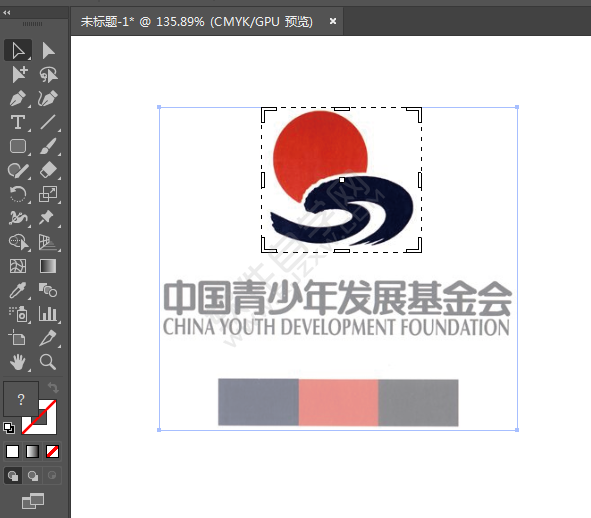Select the Eyedropper tool
This screenshot has width=591, height=518.
18,290
